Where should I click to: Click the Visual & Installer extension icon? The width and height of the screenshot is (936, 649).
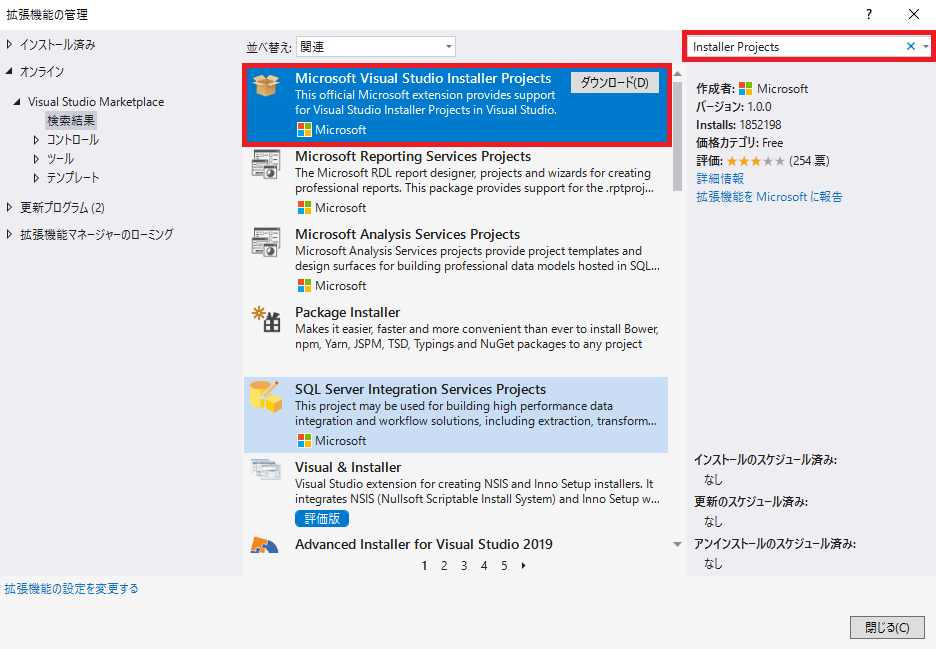(x=266, y=469)
